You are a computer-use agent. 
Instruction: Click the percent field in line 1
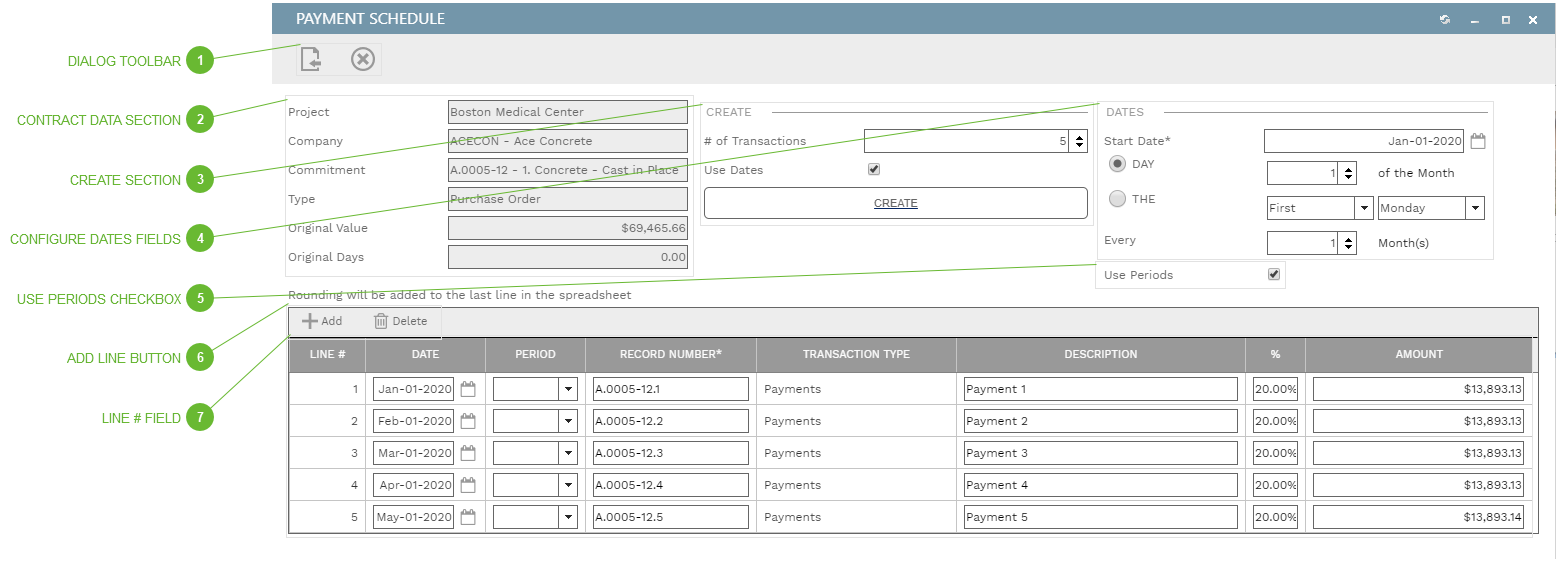tap(1275, 389)
